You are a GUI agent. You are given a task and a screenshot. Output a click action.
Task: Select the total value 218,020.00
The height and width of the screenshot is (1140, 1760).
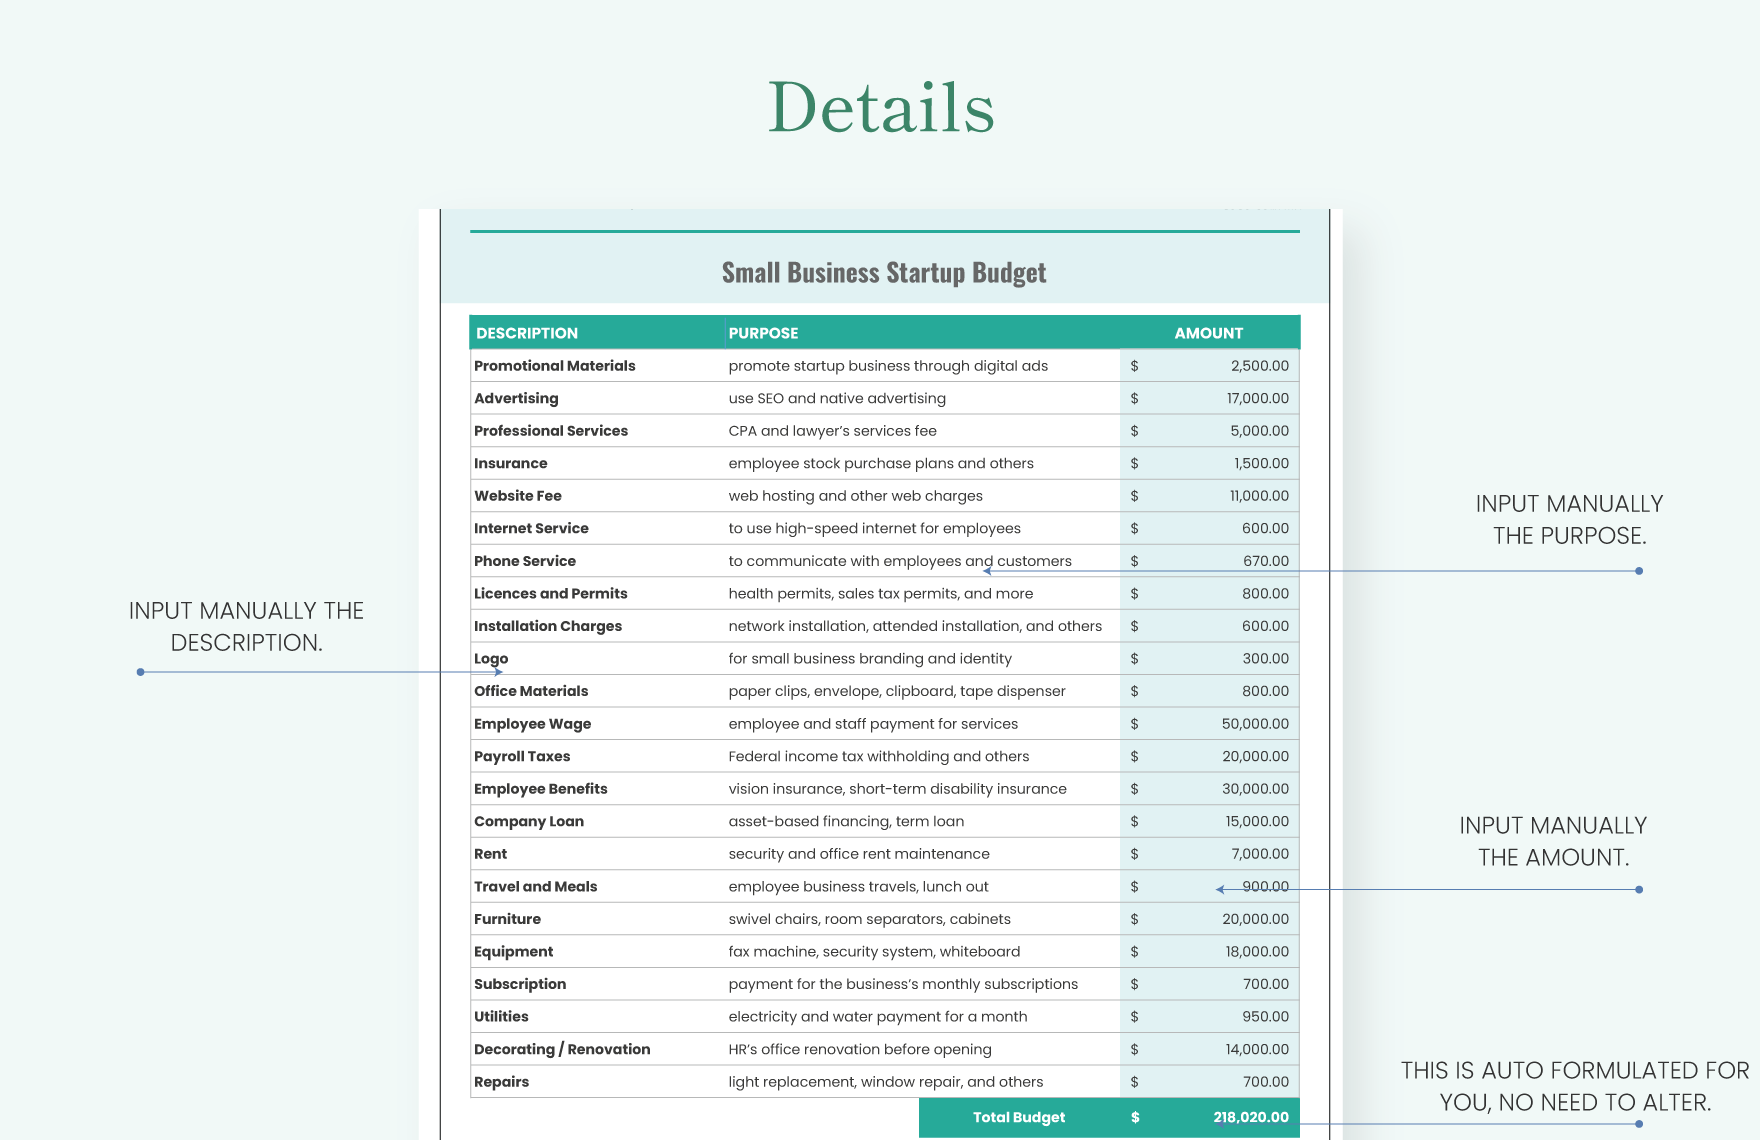pos(1251,1118)
